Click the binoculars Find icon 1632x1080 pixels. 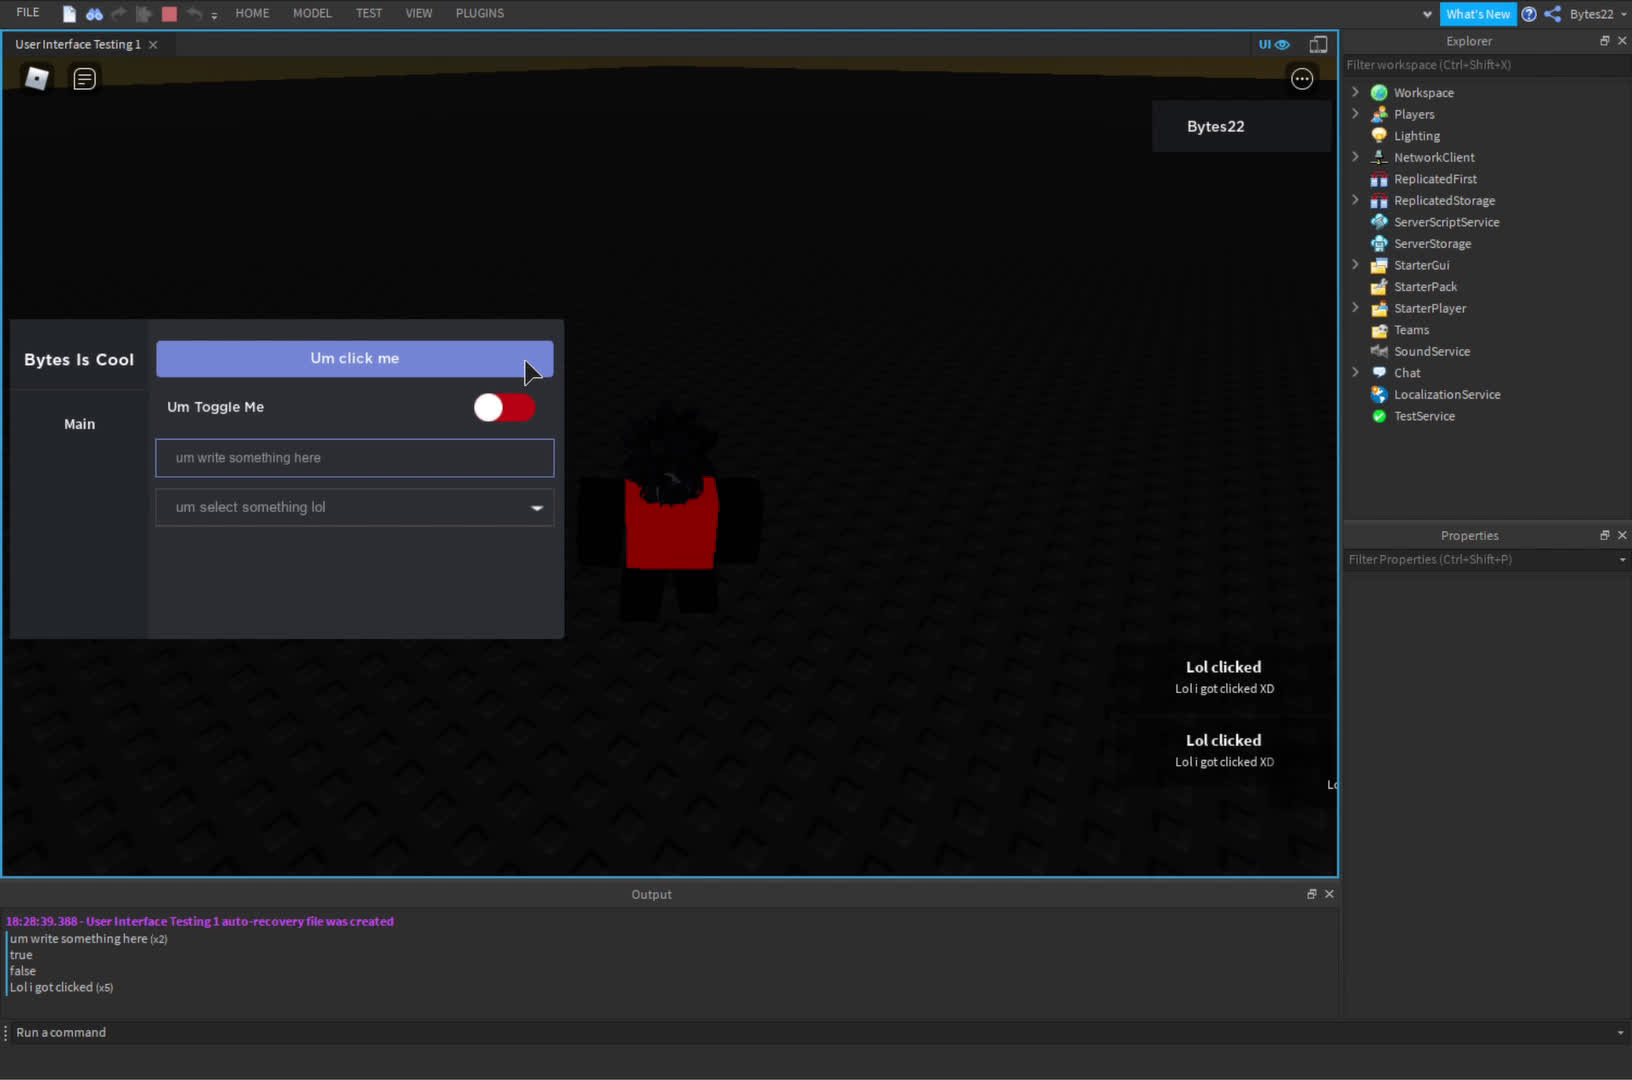tap(94, 14)
